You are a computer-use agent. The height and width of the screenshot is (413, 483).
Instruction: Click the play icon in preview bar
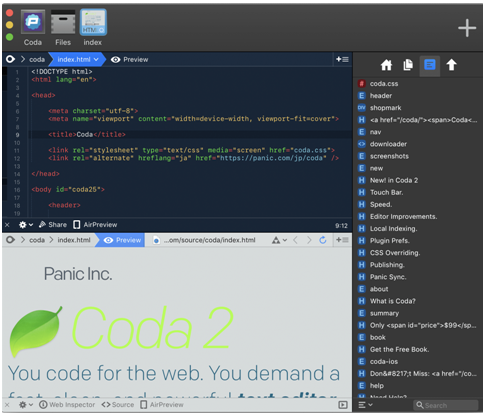[343, 405]
